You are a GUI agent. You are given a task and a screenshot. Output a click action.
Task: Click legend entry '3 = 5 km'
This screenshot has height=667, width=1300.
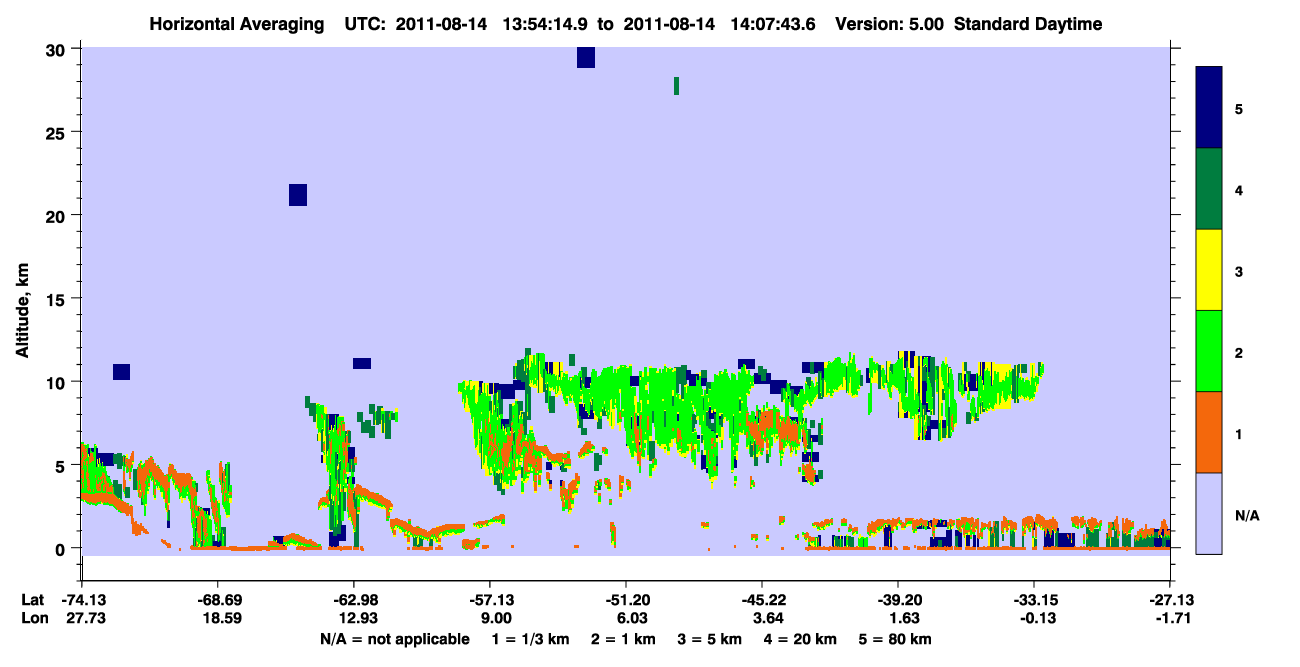(710, 639)
